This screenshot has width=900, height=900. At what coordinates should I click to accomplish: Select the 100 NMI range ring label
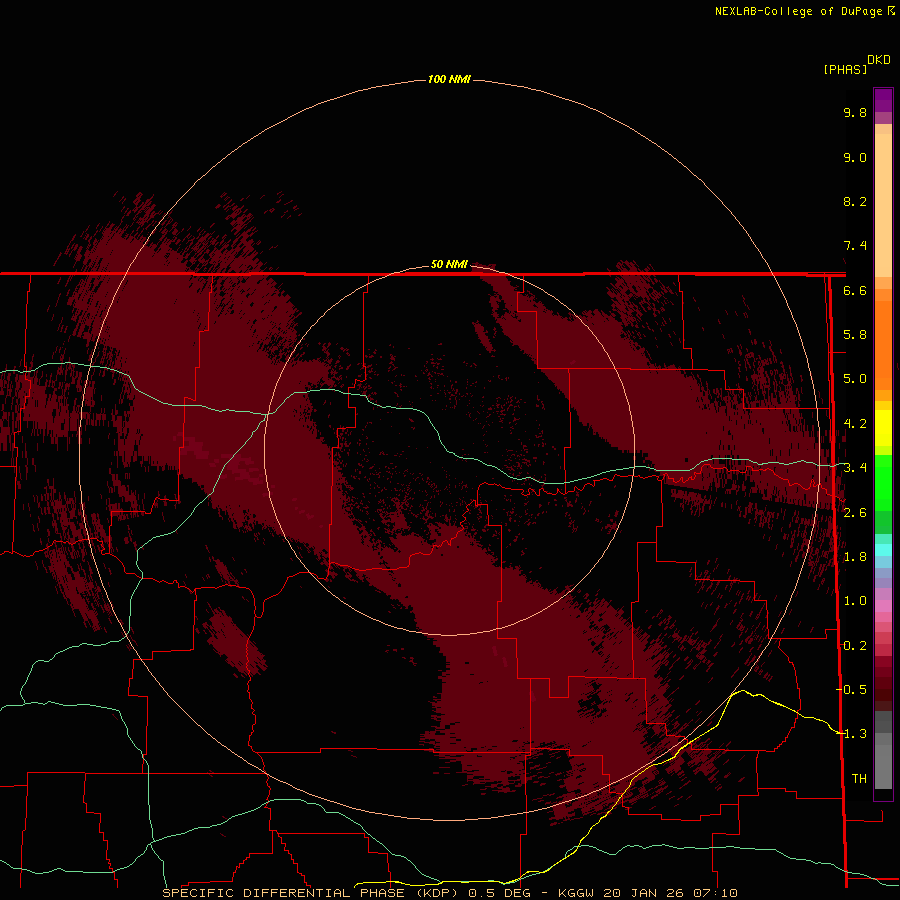pos(449,79)
